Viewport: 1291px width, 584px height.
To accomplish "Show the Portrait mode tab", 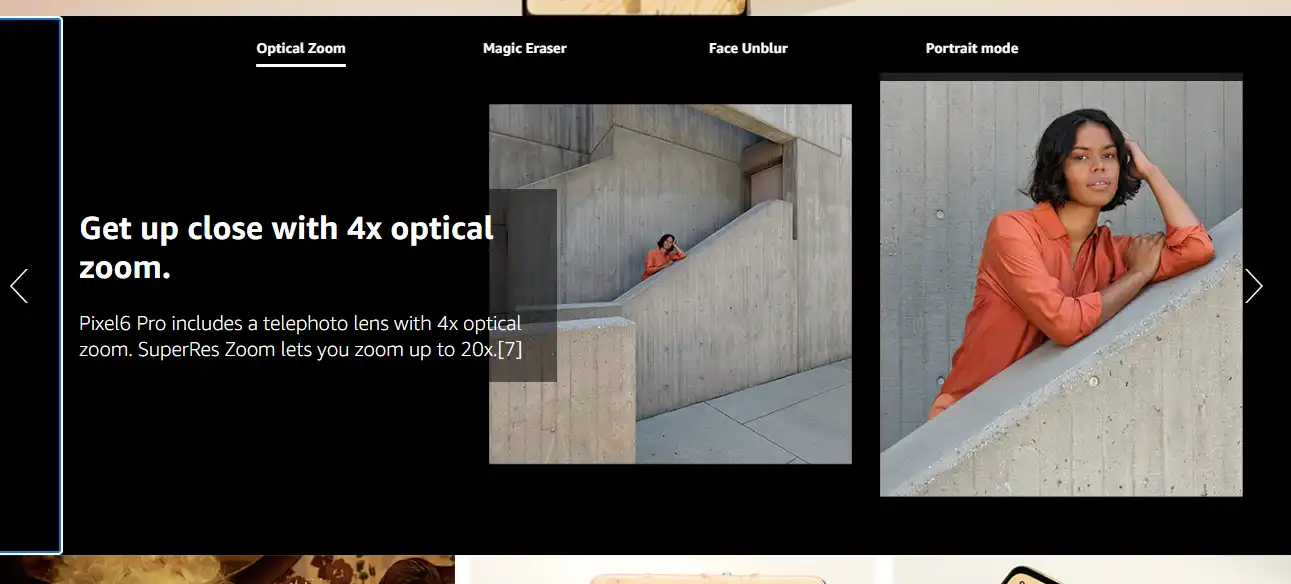I will 972,48.
